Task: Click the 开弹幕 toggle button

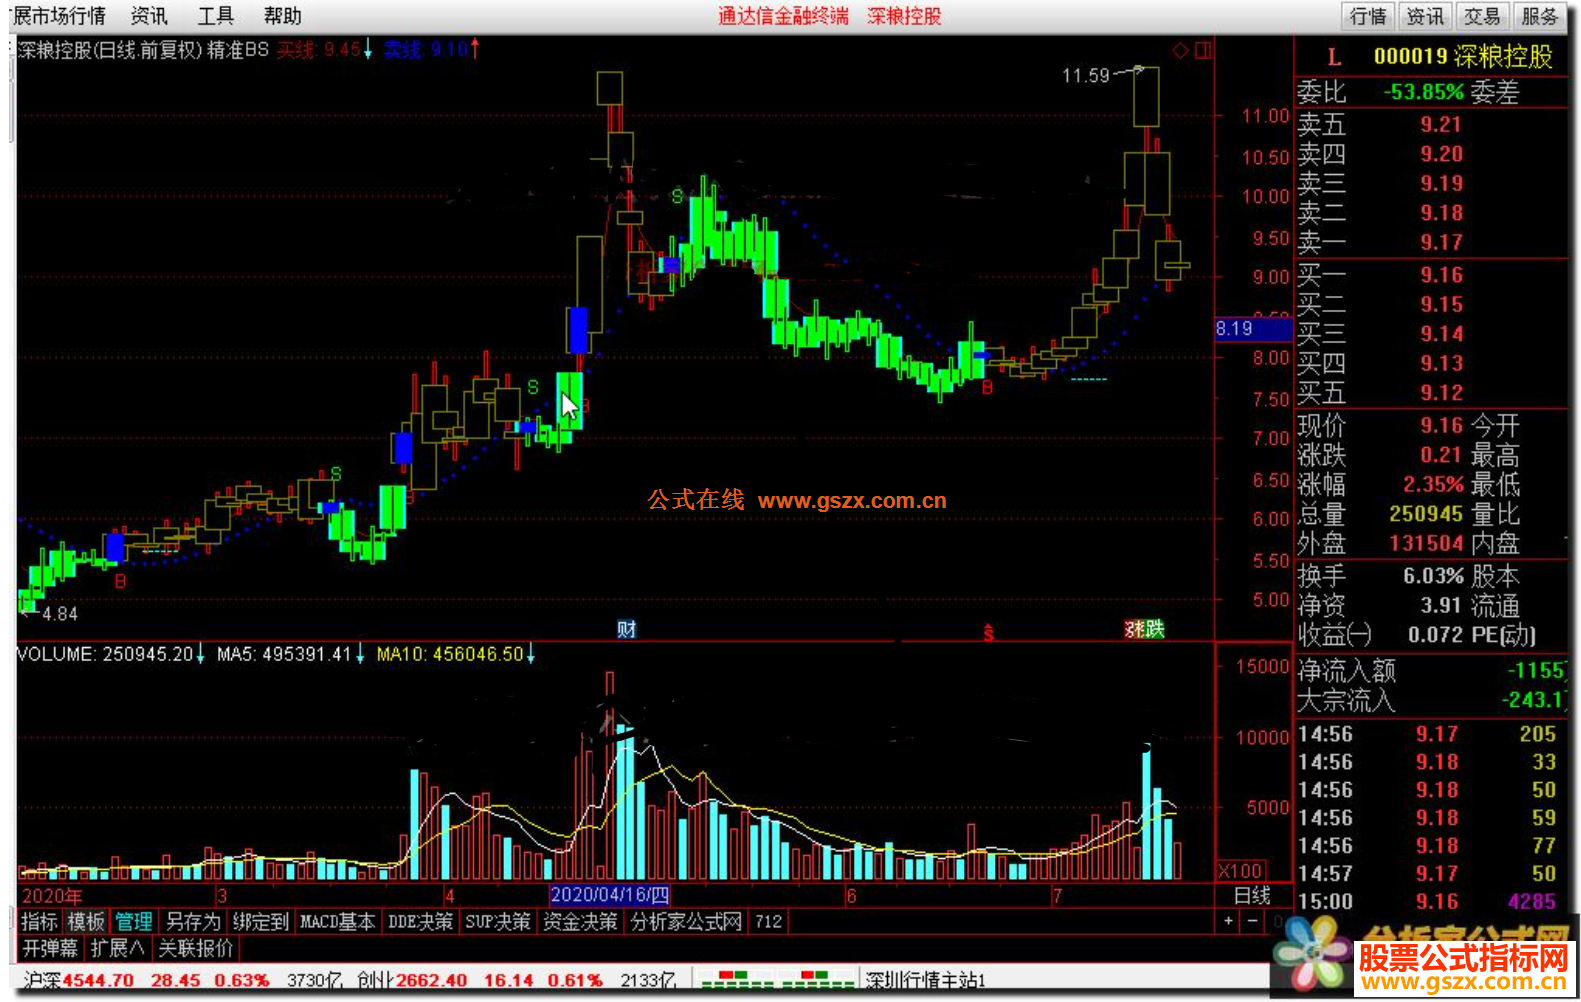Action: point(50,948)
